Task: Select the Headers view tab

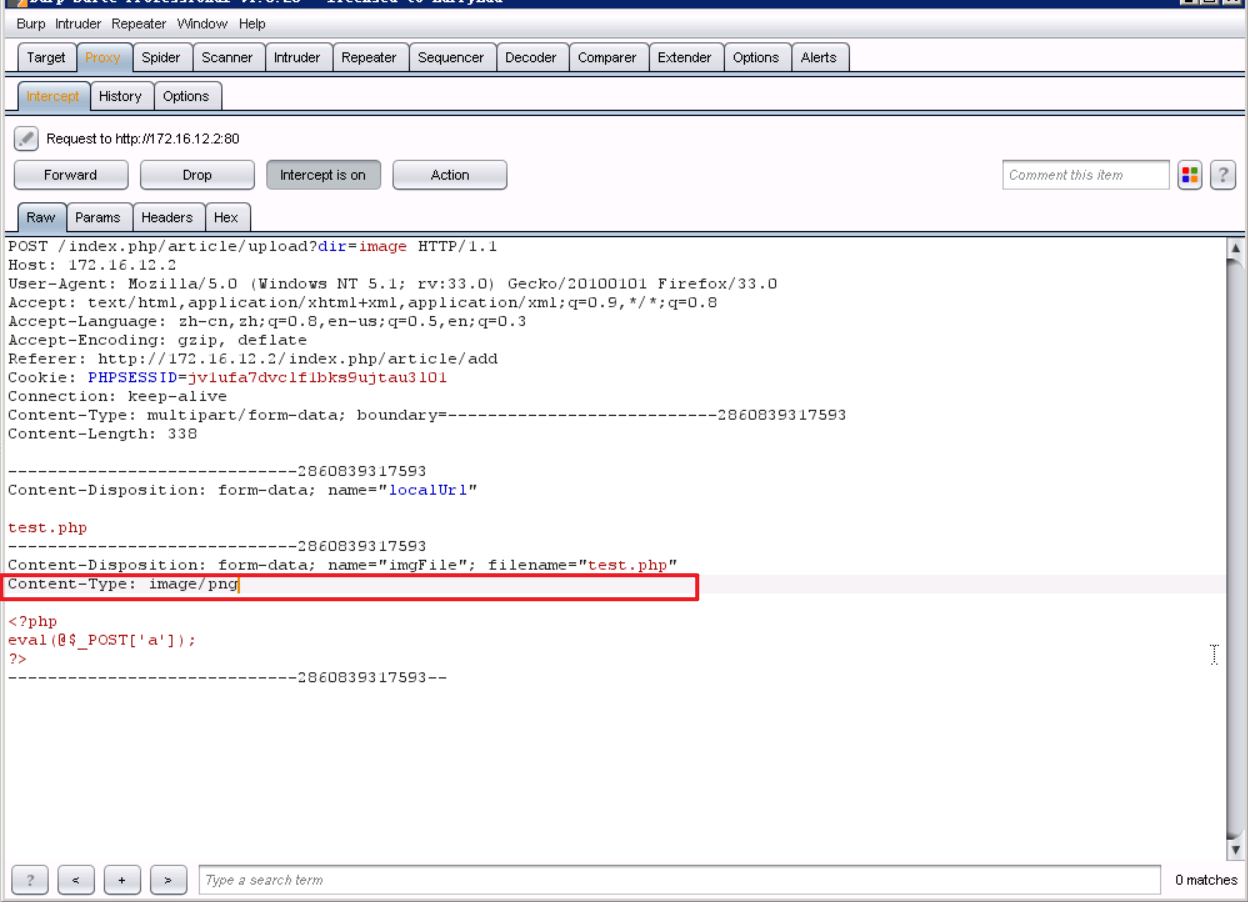Action: click(x=167, y=217)
